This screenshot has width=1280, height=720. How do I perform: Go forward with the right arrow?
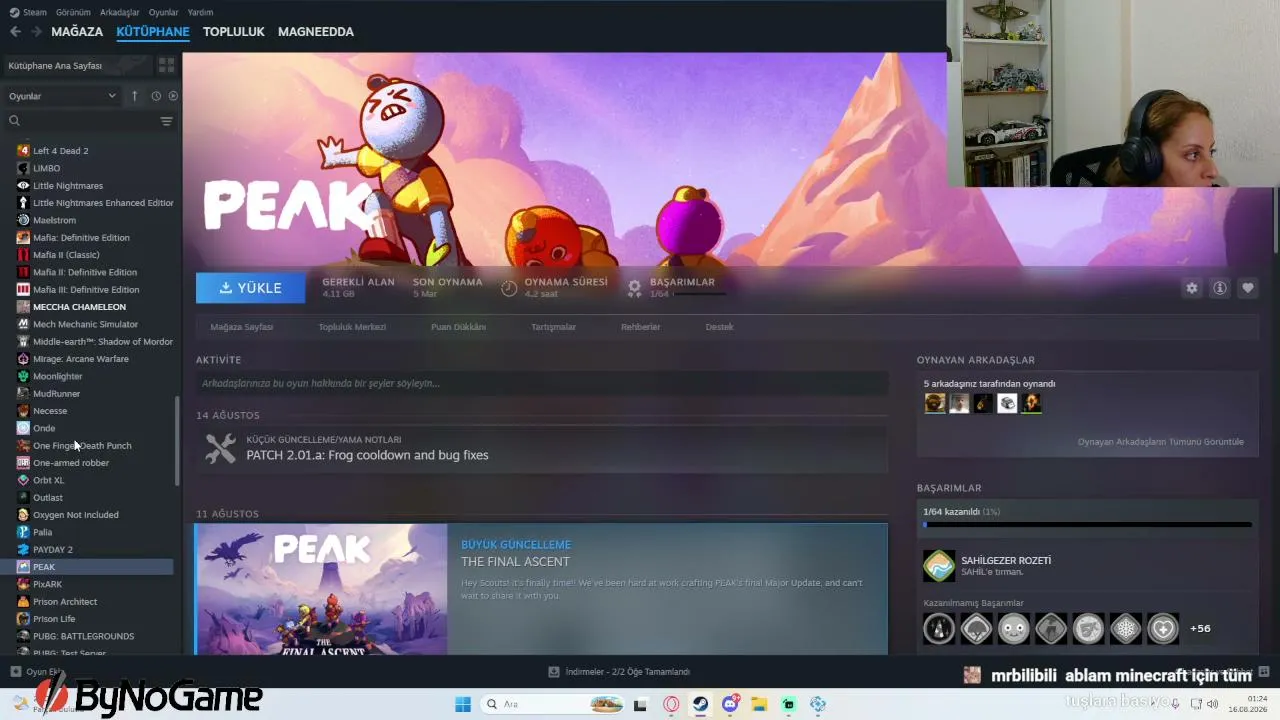[36, 32]
